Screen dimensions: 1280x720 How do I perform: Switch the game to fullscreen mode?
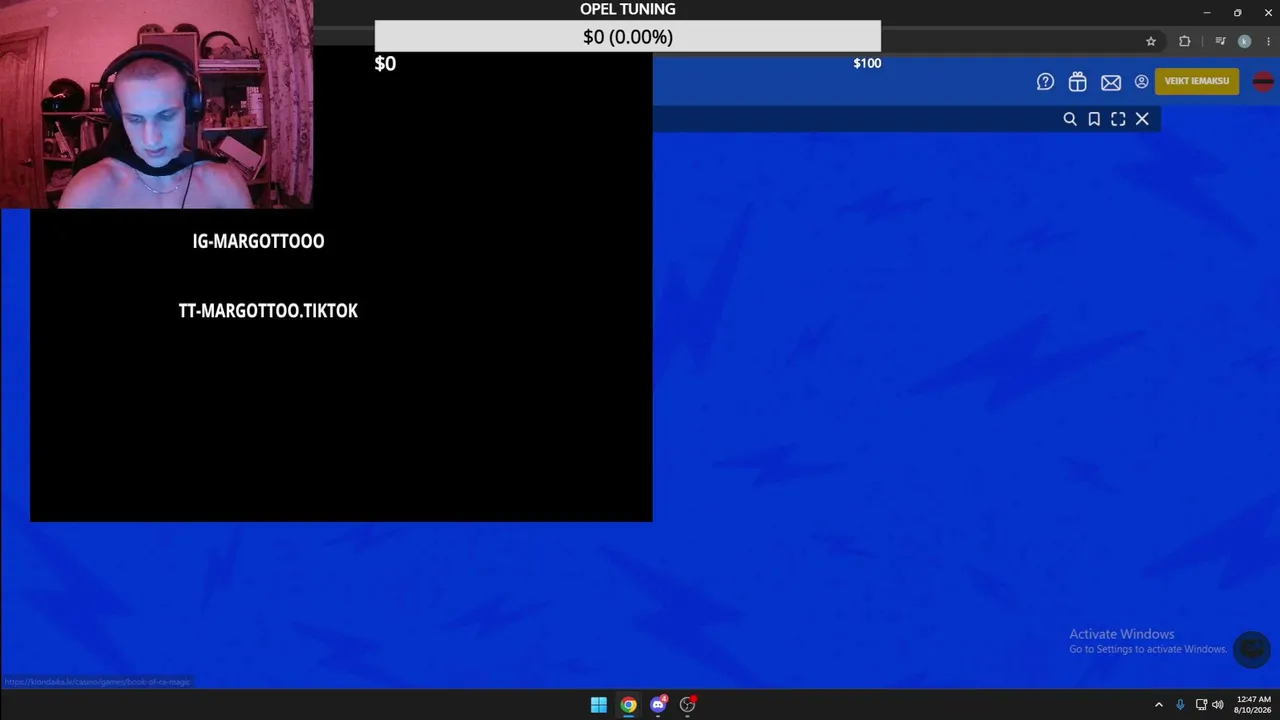[1118, 119]
